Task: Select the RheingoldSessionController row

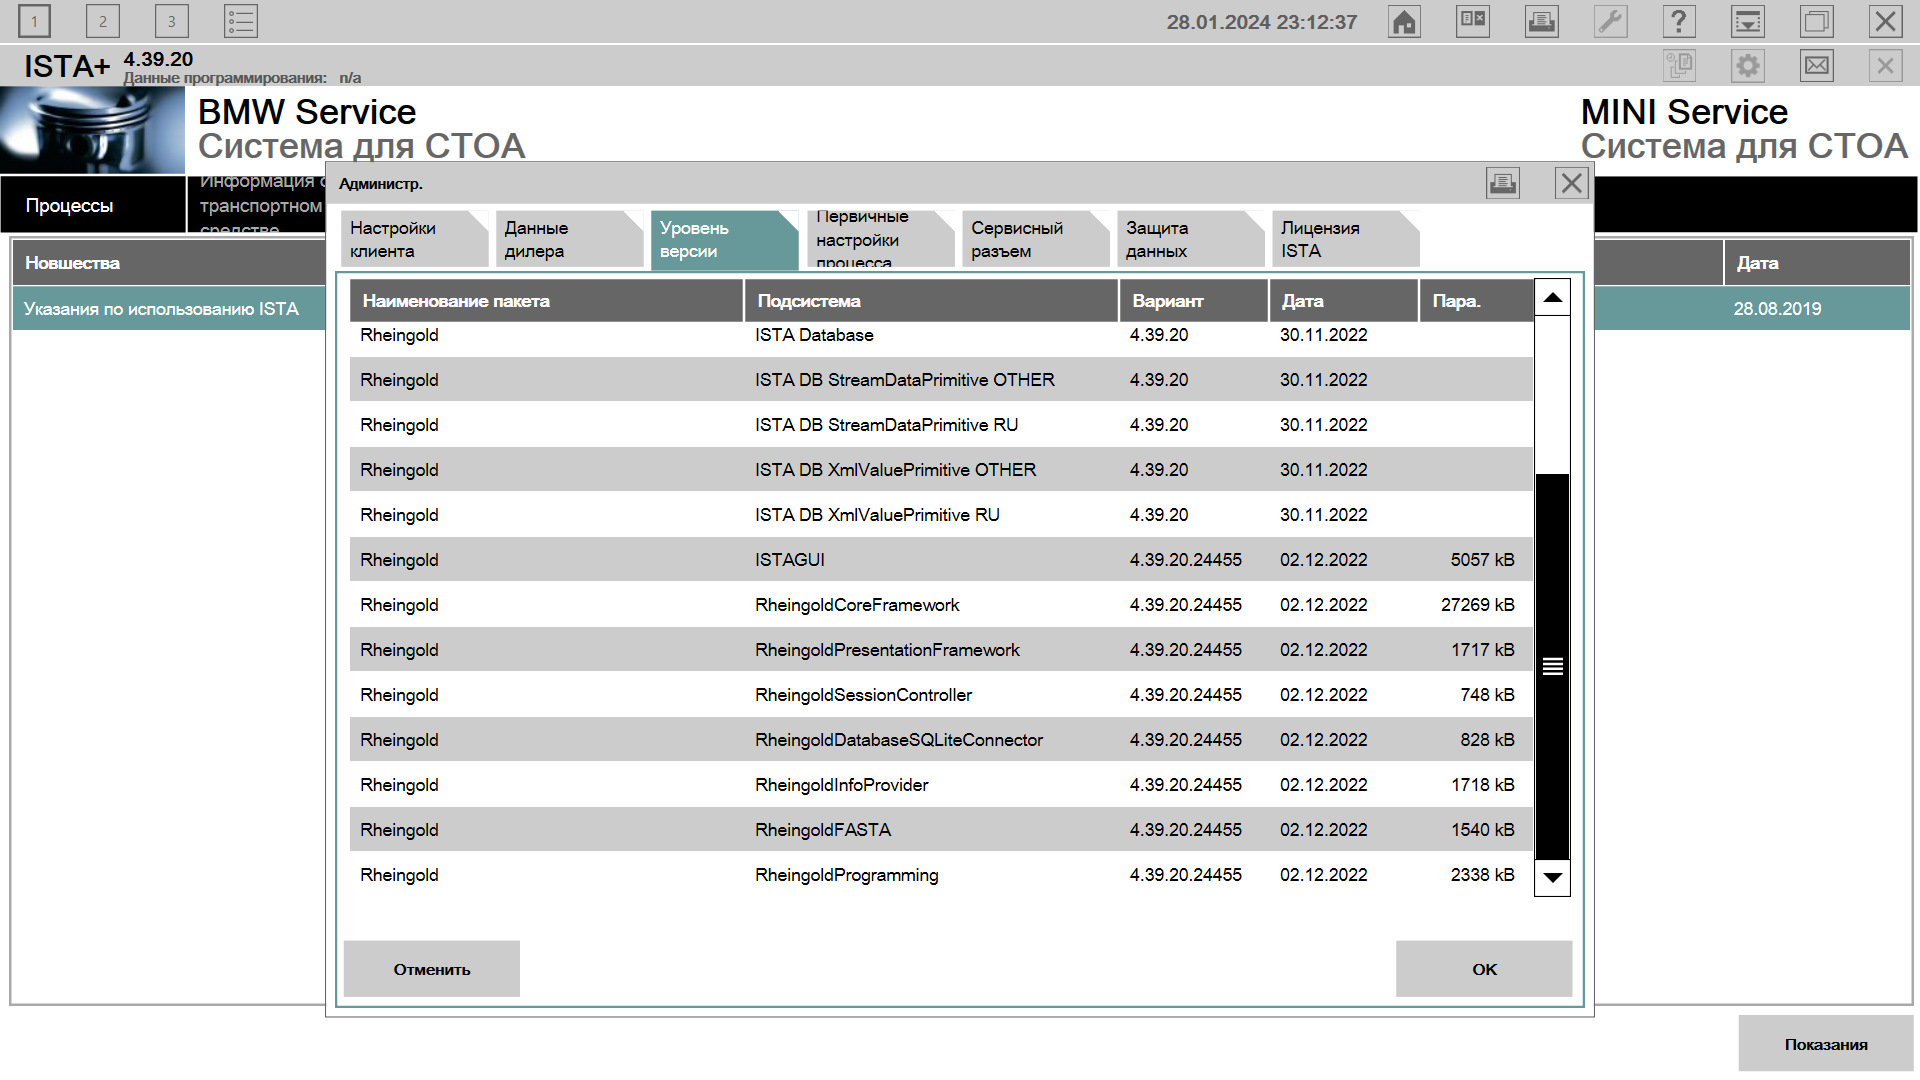Action: pyautogui.click(x=941, y=695)
